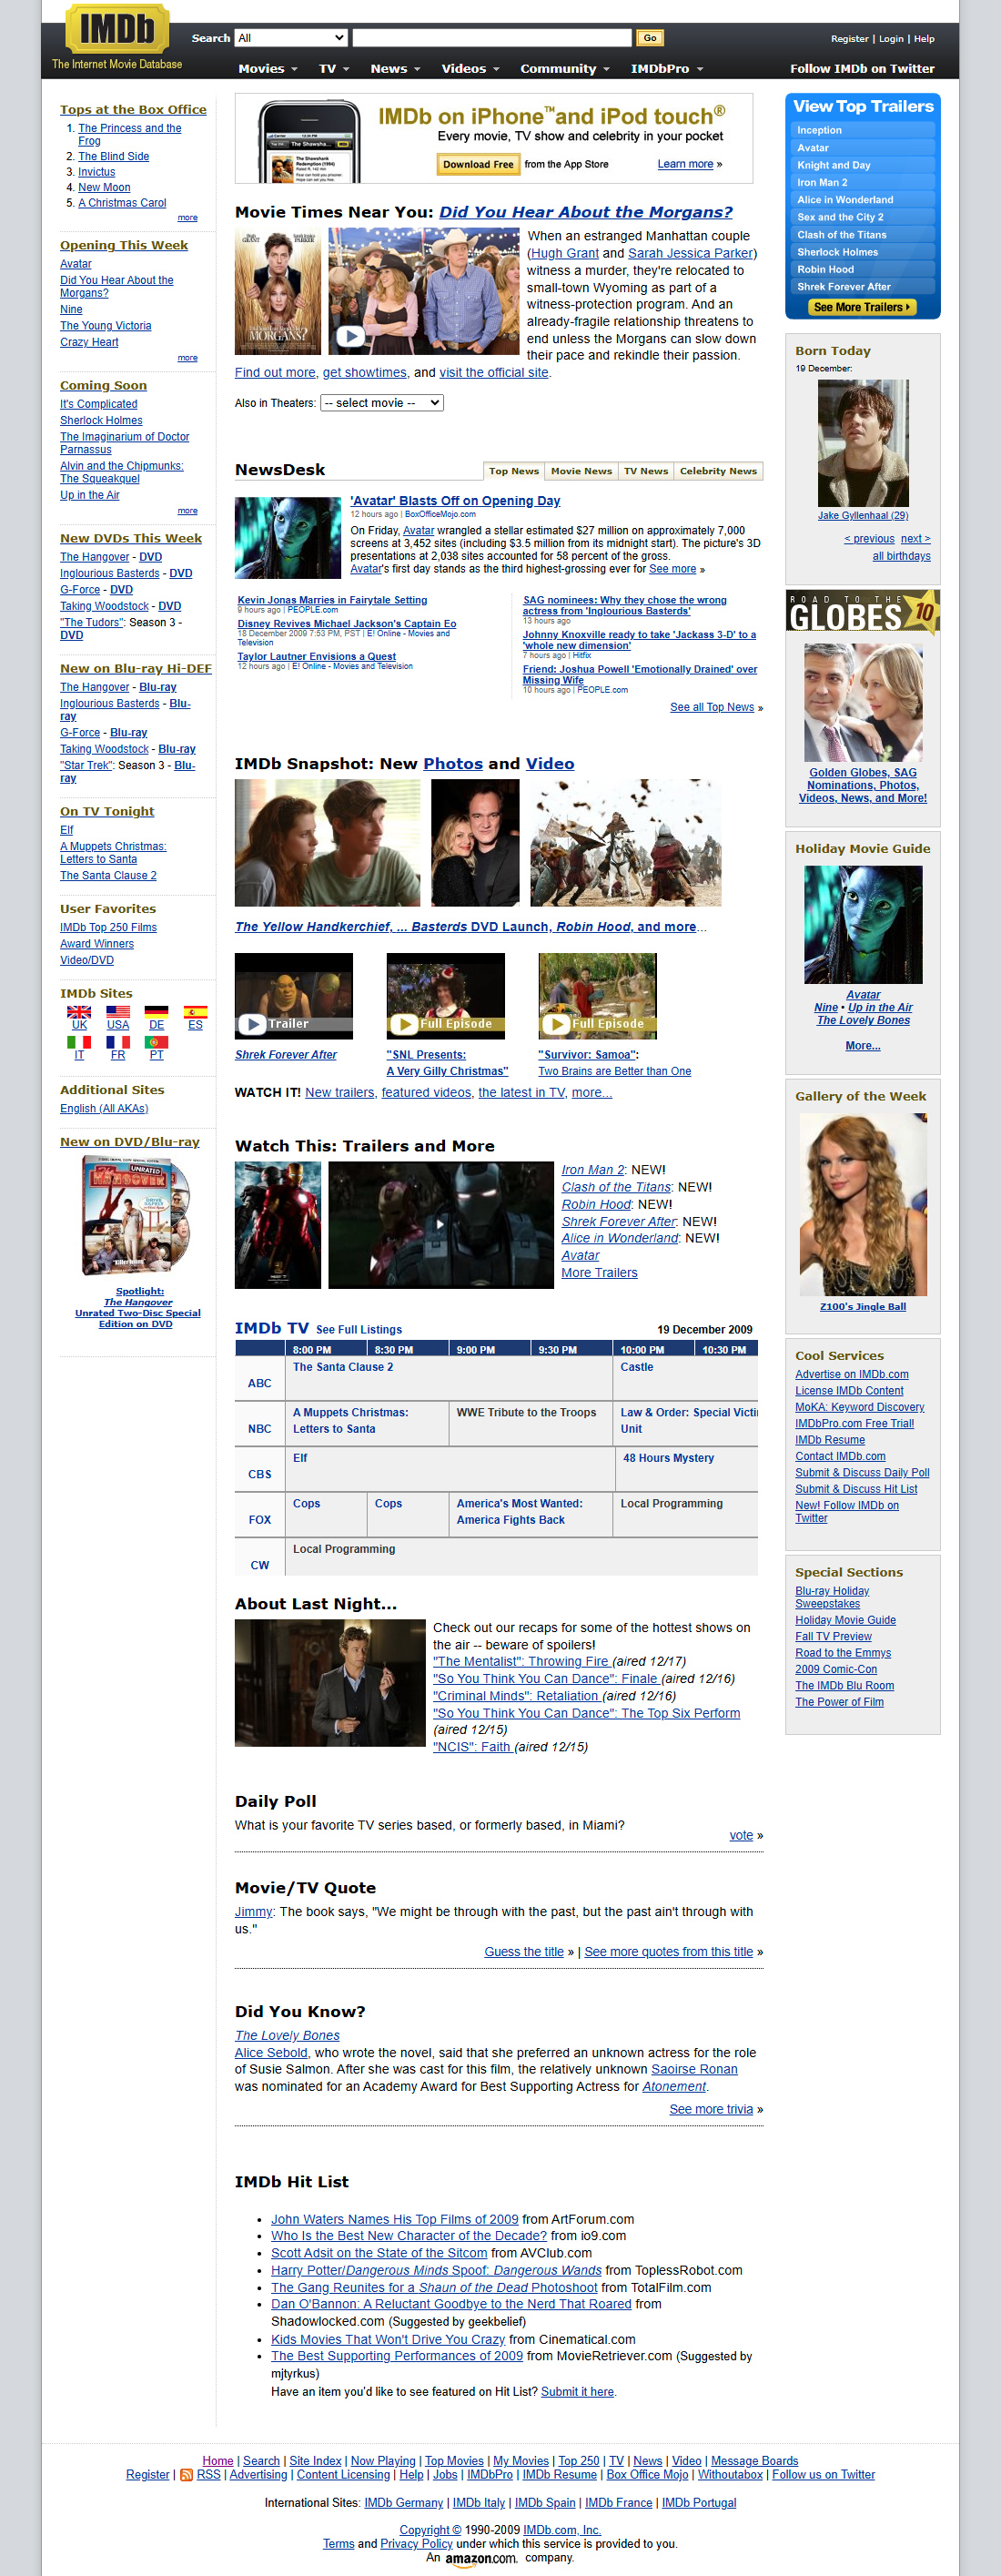Click the Download Free button
The height and width of the screenshot is (2576, 1001).
click(x=478, y=164)
